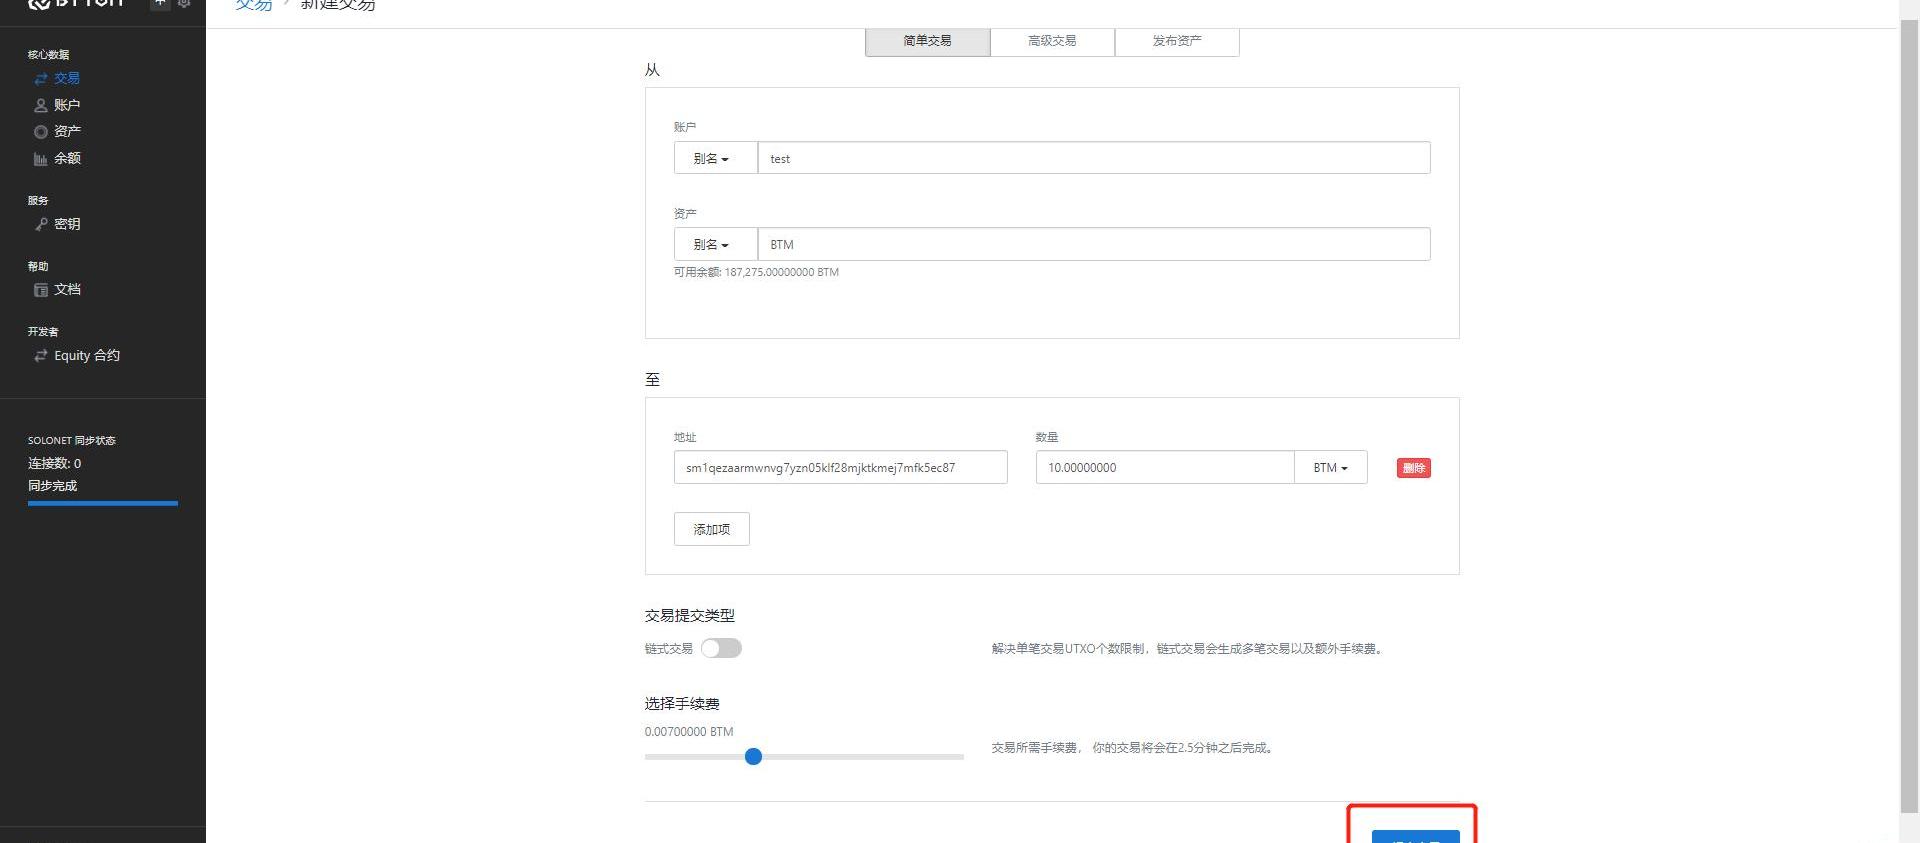1920x843 pixels.
Task: Toggle the 链式交易 chain transaction switch
Action: [x=721, y=648]
